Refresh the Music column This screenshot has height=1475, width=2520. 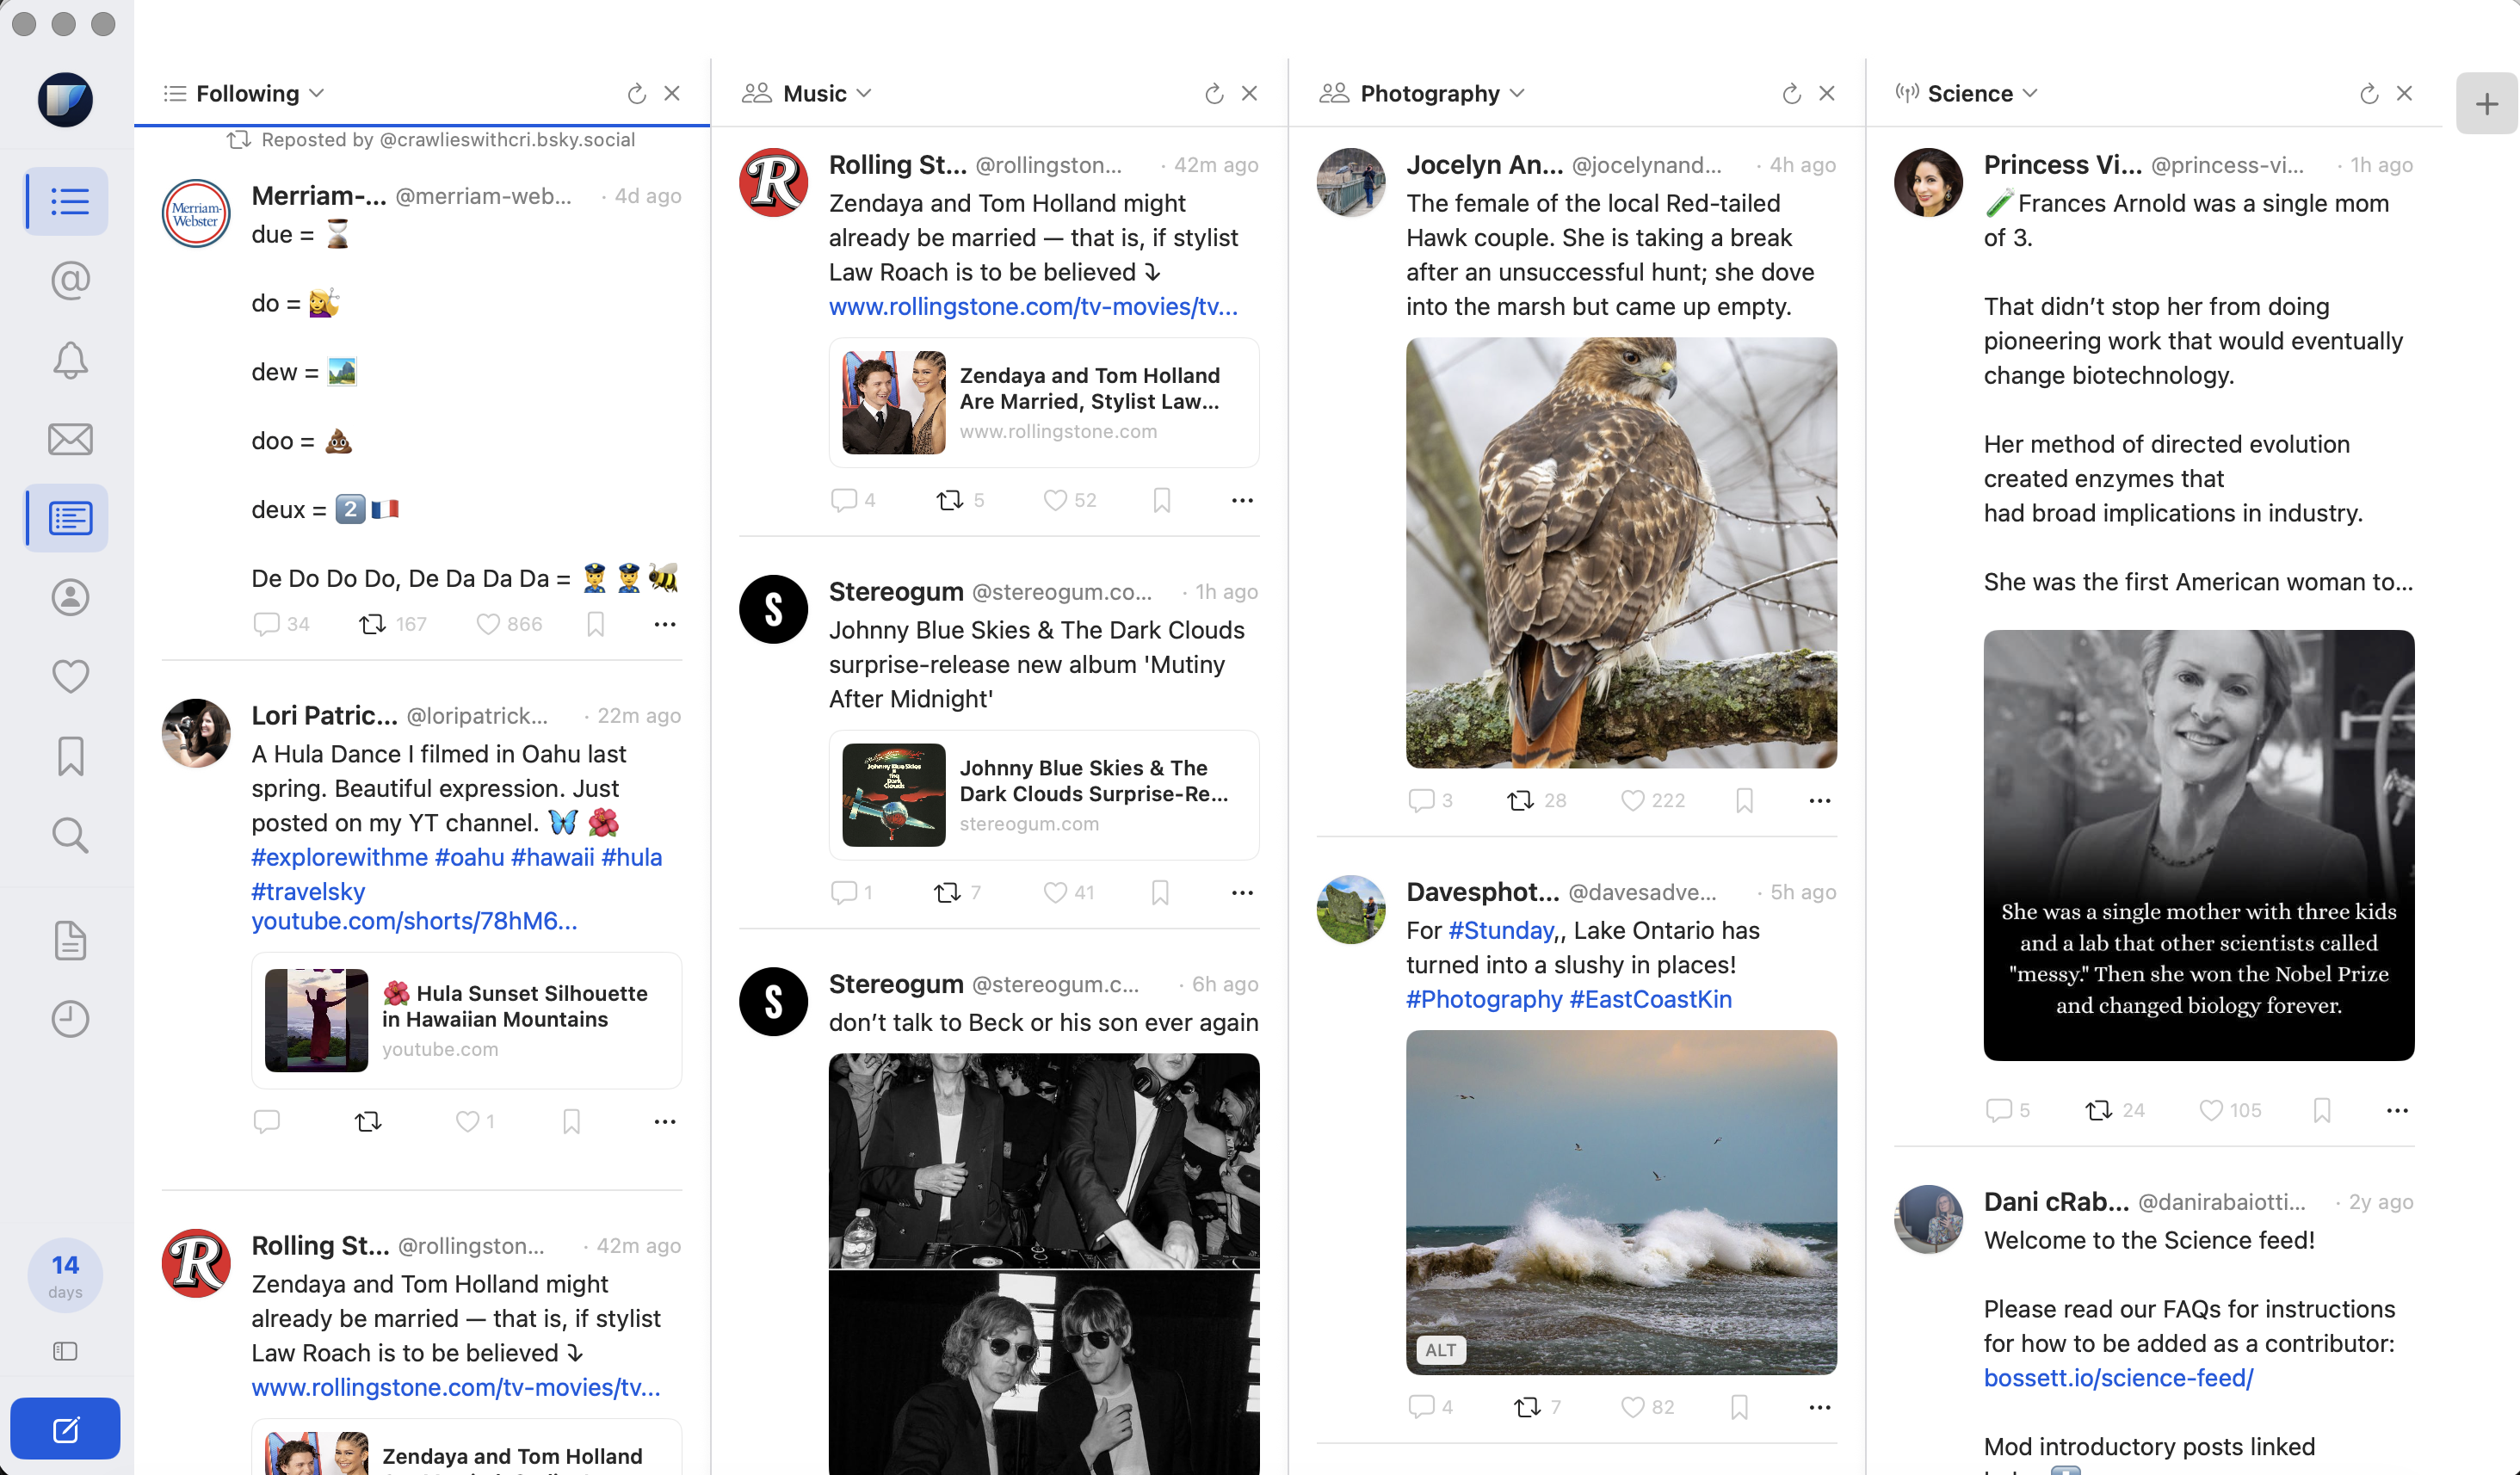click(x=1214, y=94)
